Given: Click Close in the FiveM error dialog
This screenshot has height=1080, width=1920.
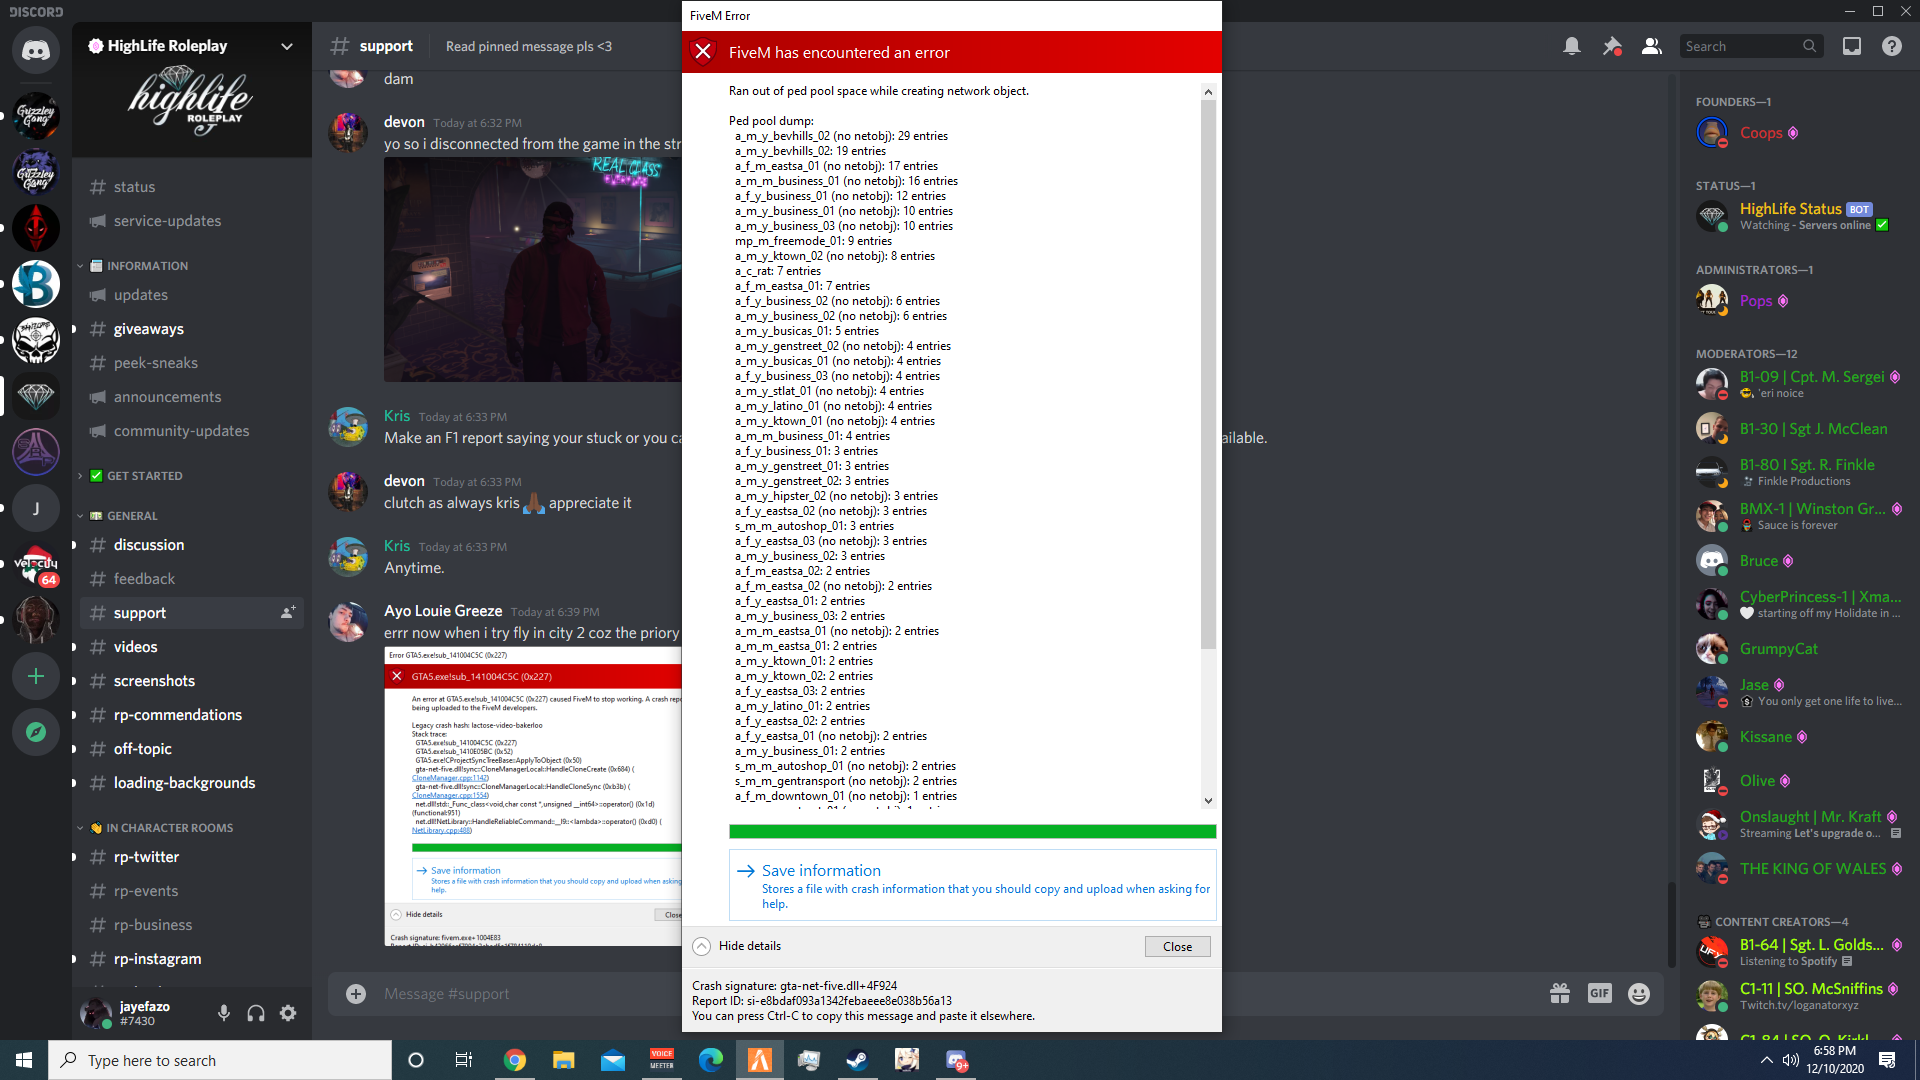Looking at the screenshot, I should pos(1177,946).
